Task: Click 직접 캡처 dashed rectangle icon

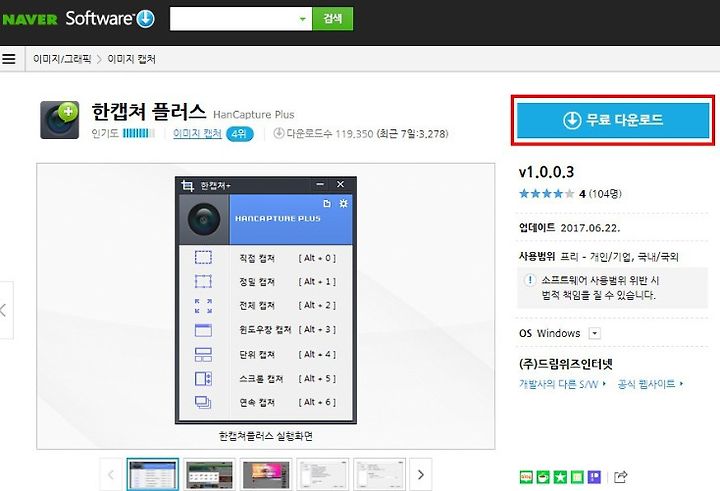Action: 203,257
